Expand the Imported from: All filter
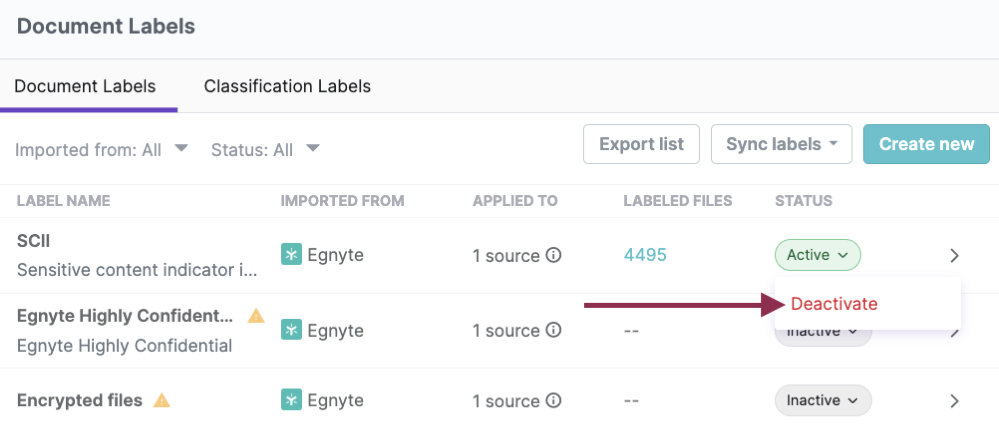Viewport: 999px width, 432px height. click(102, 149)
